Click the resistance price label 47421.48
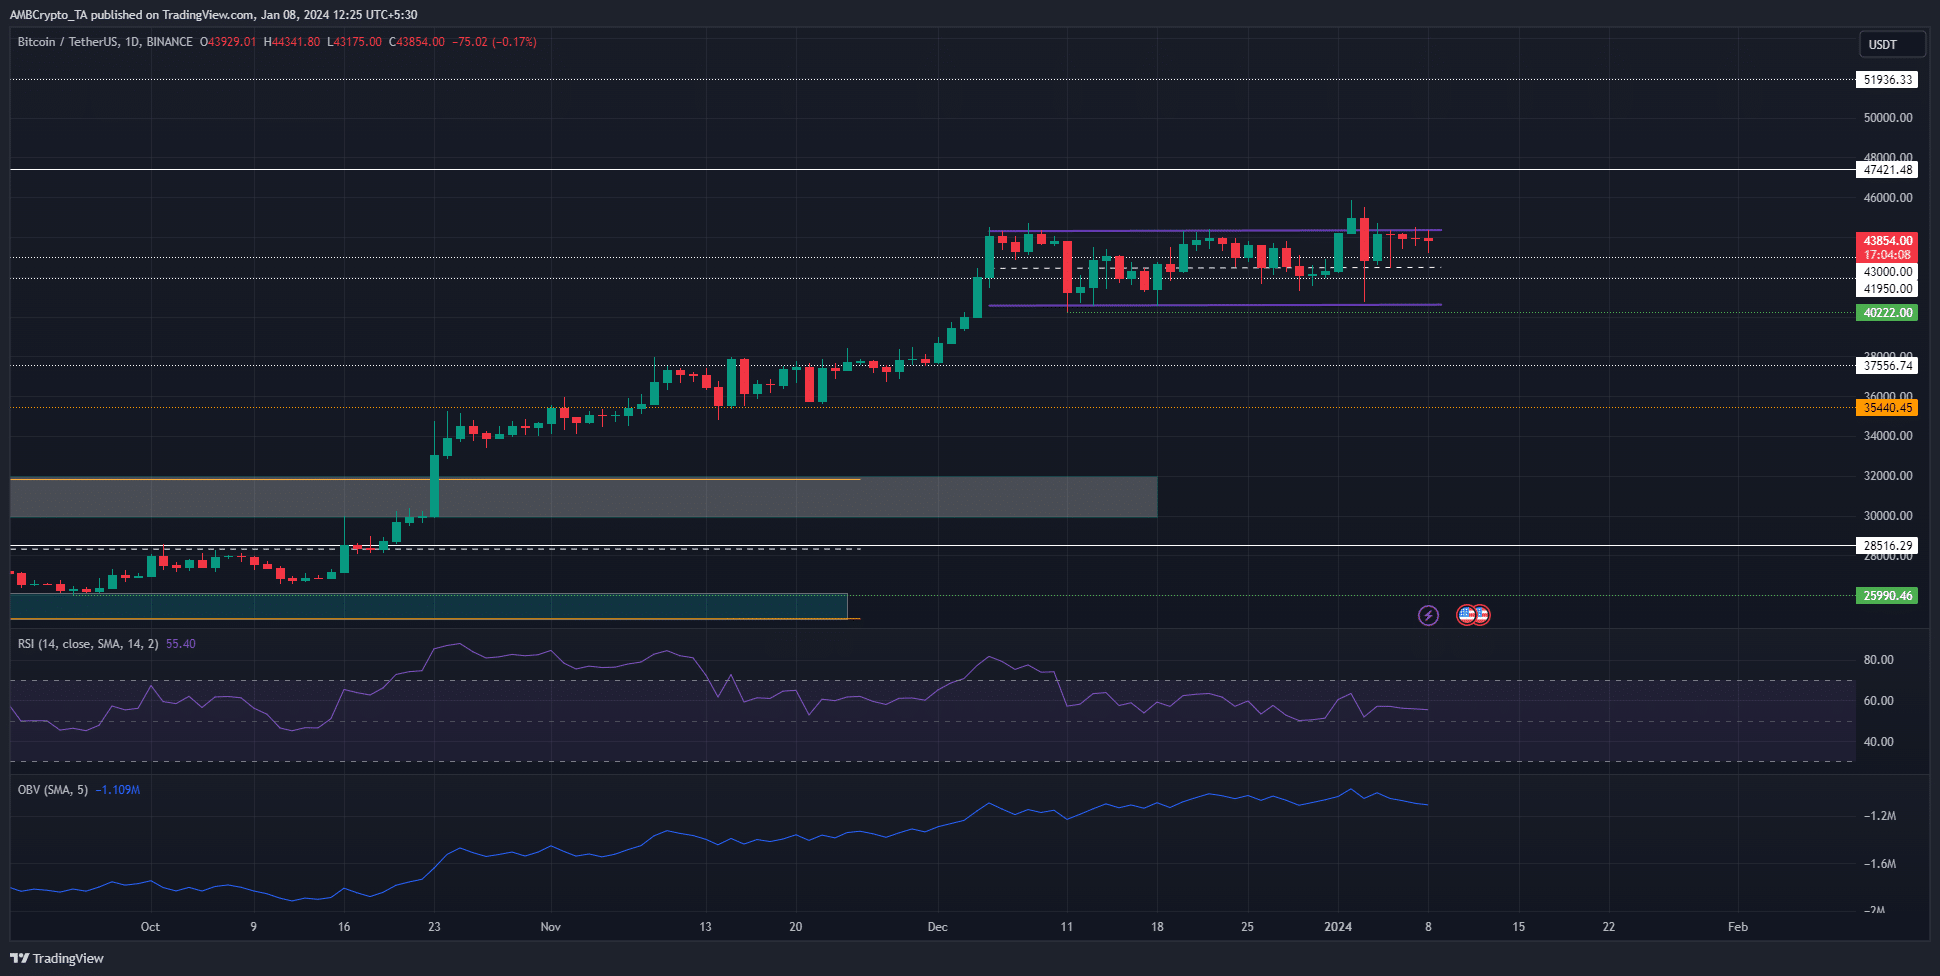 tap(1885, 169)
